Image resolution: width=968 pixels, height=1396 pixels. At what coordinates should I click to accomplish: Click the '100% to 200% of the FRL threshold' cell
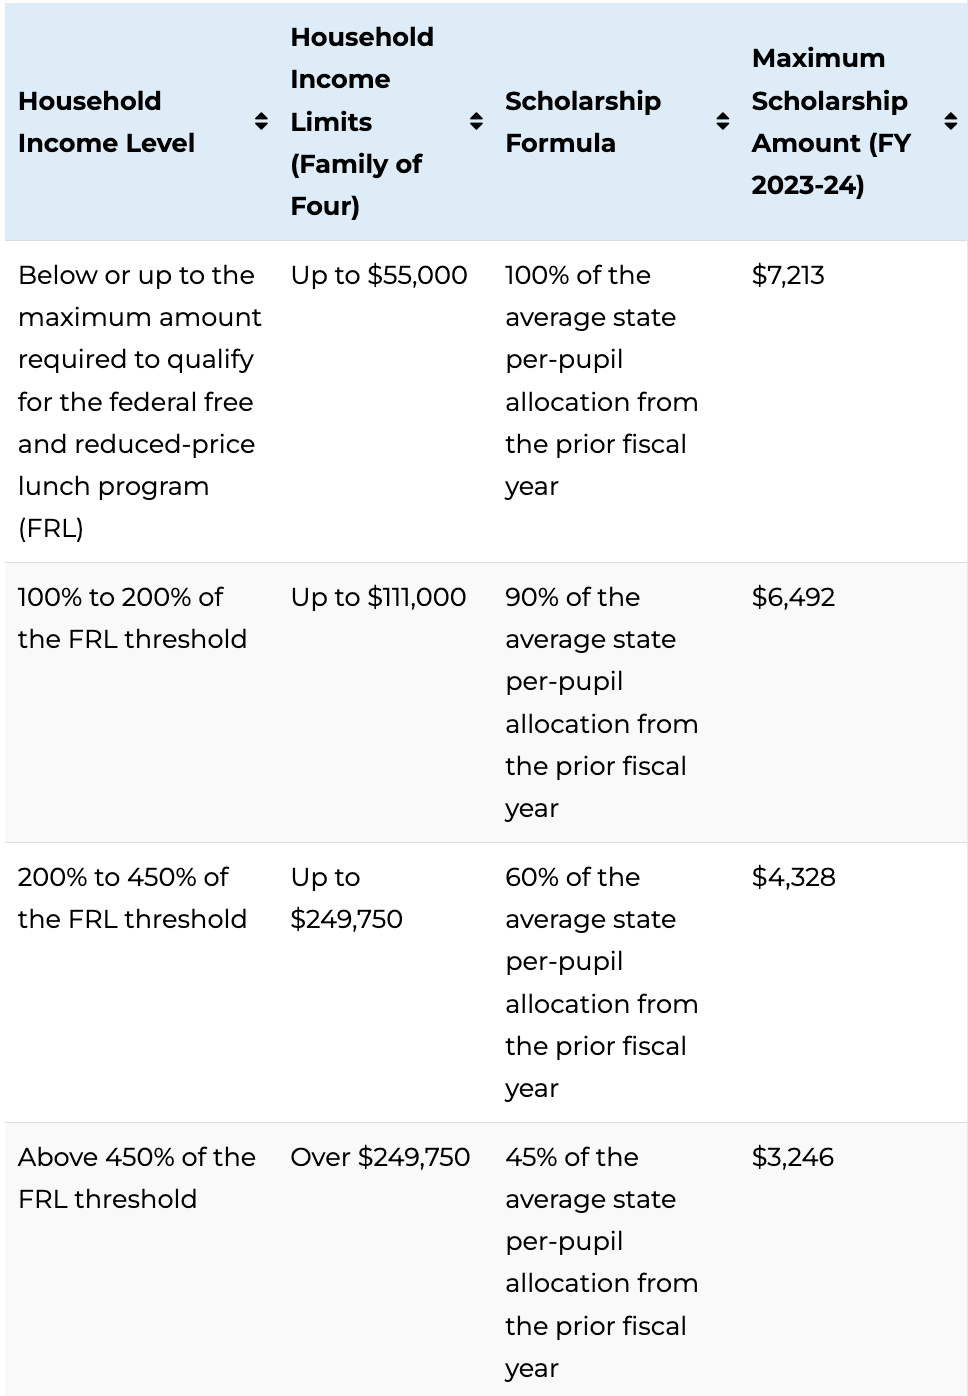(132, 618)
